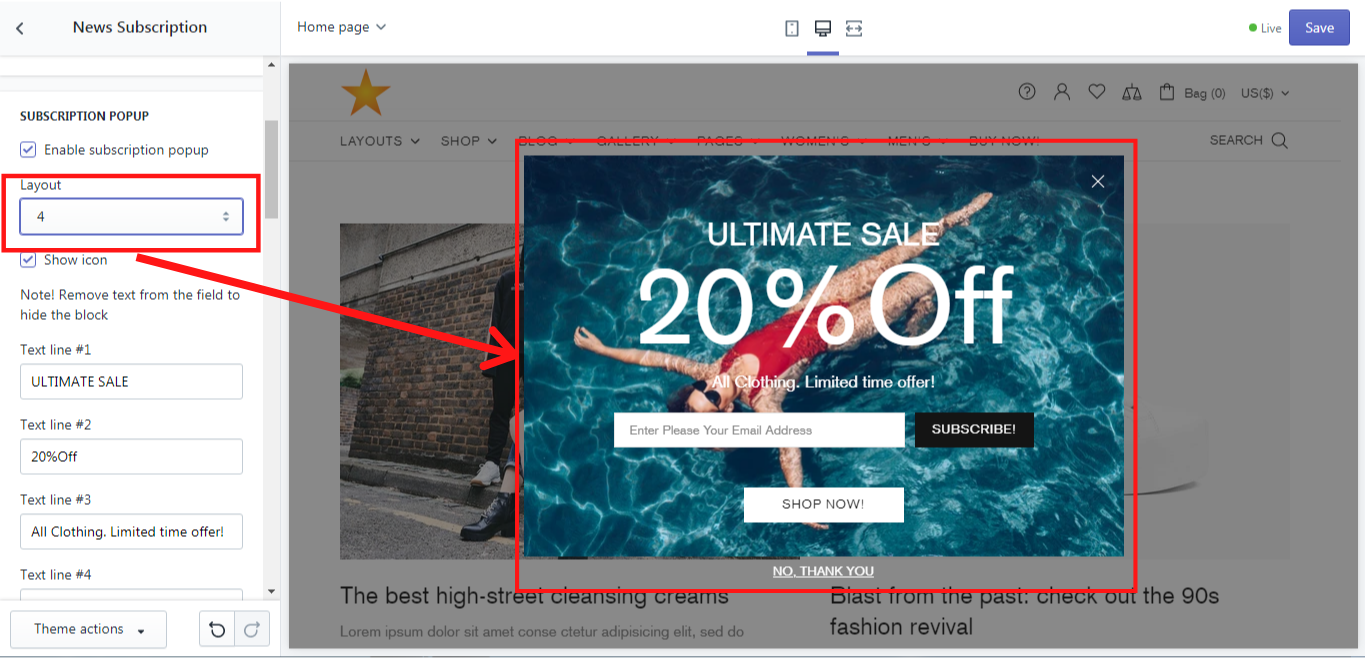
Task: Click the undo icon button
Action: pos(217,629)
